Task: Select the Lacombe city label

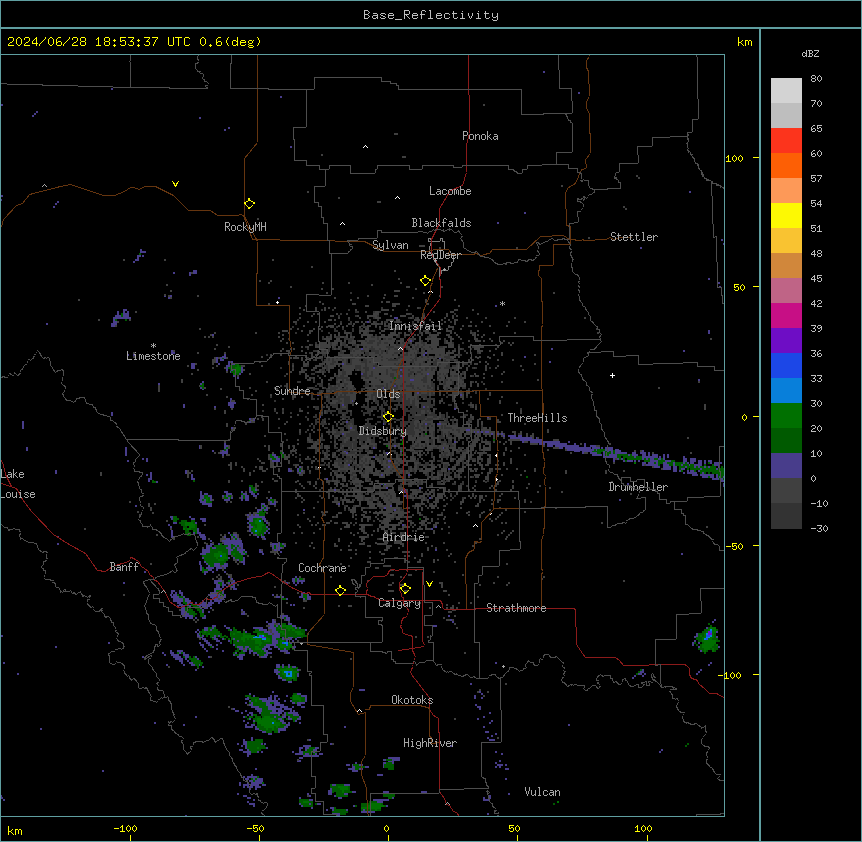Action: coord(450,191)
